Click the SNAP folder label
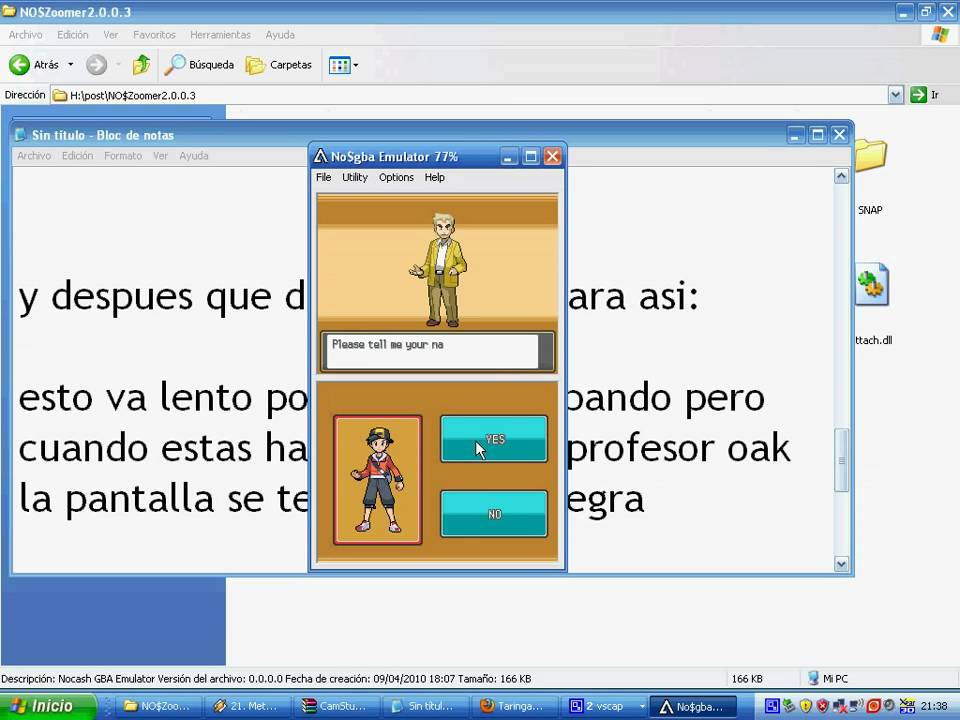960x720 pixels. coord(870,210)
